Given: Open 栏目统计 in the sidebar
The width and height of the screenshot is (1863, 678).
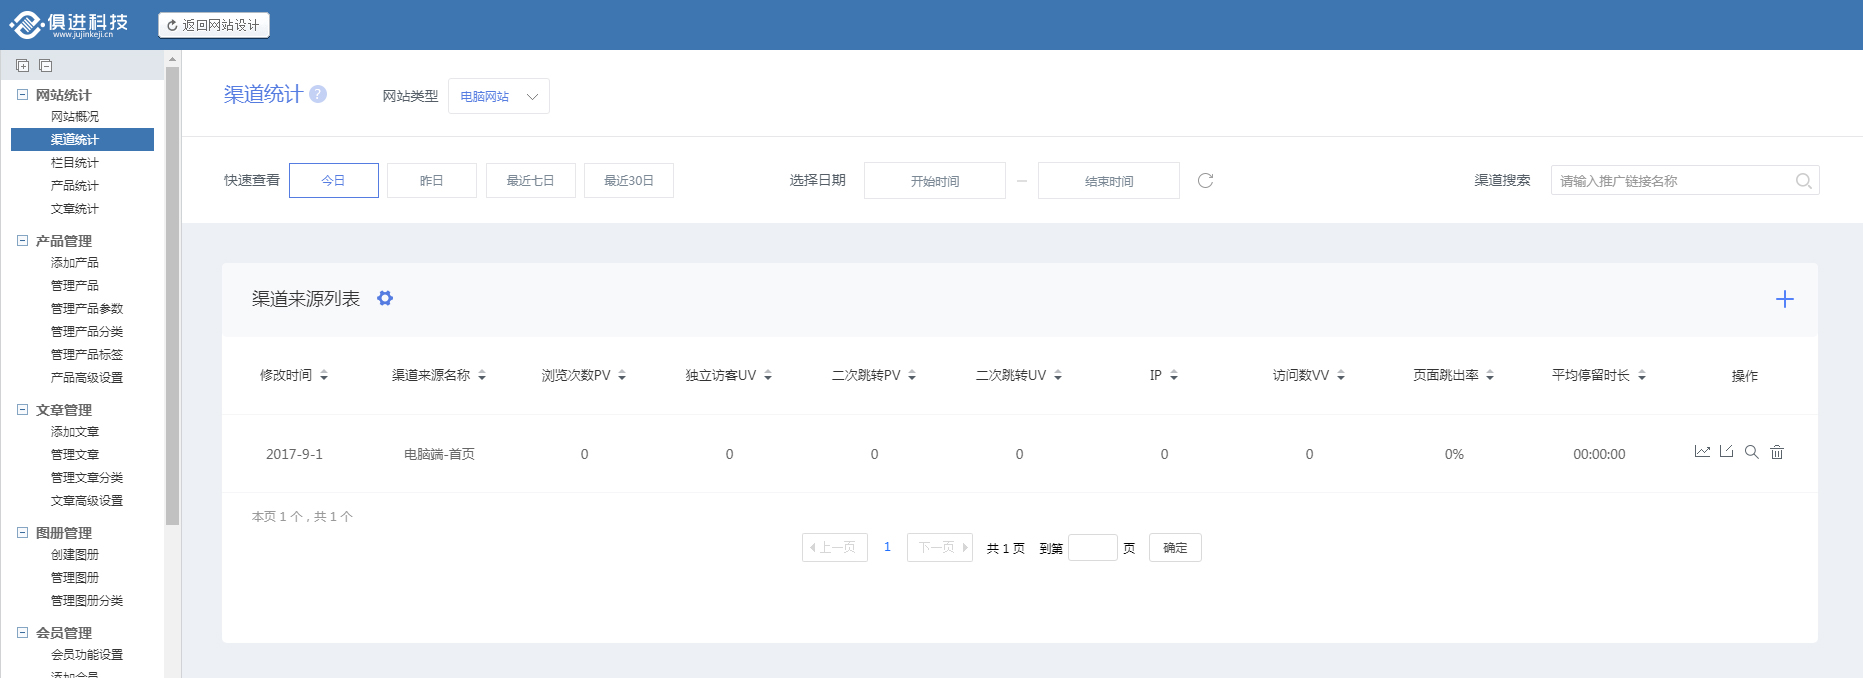Looking at the screenshot, I should coord(75,163).
